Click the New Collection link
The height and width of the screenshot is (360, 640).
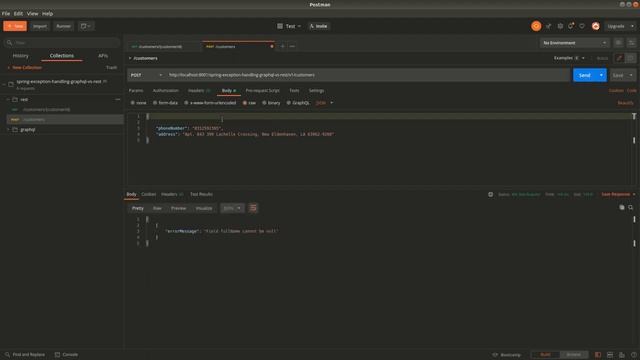[24, 68]
